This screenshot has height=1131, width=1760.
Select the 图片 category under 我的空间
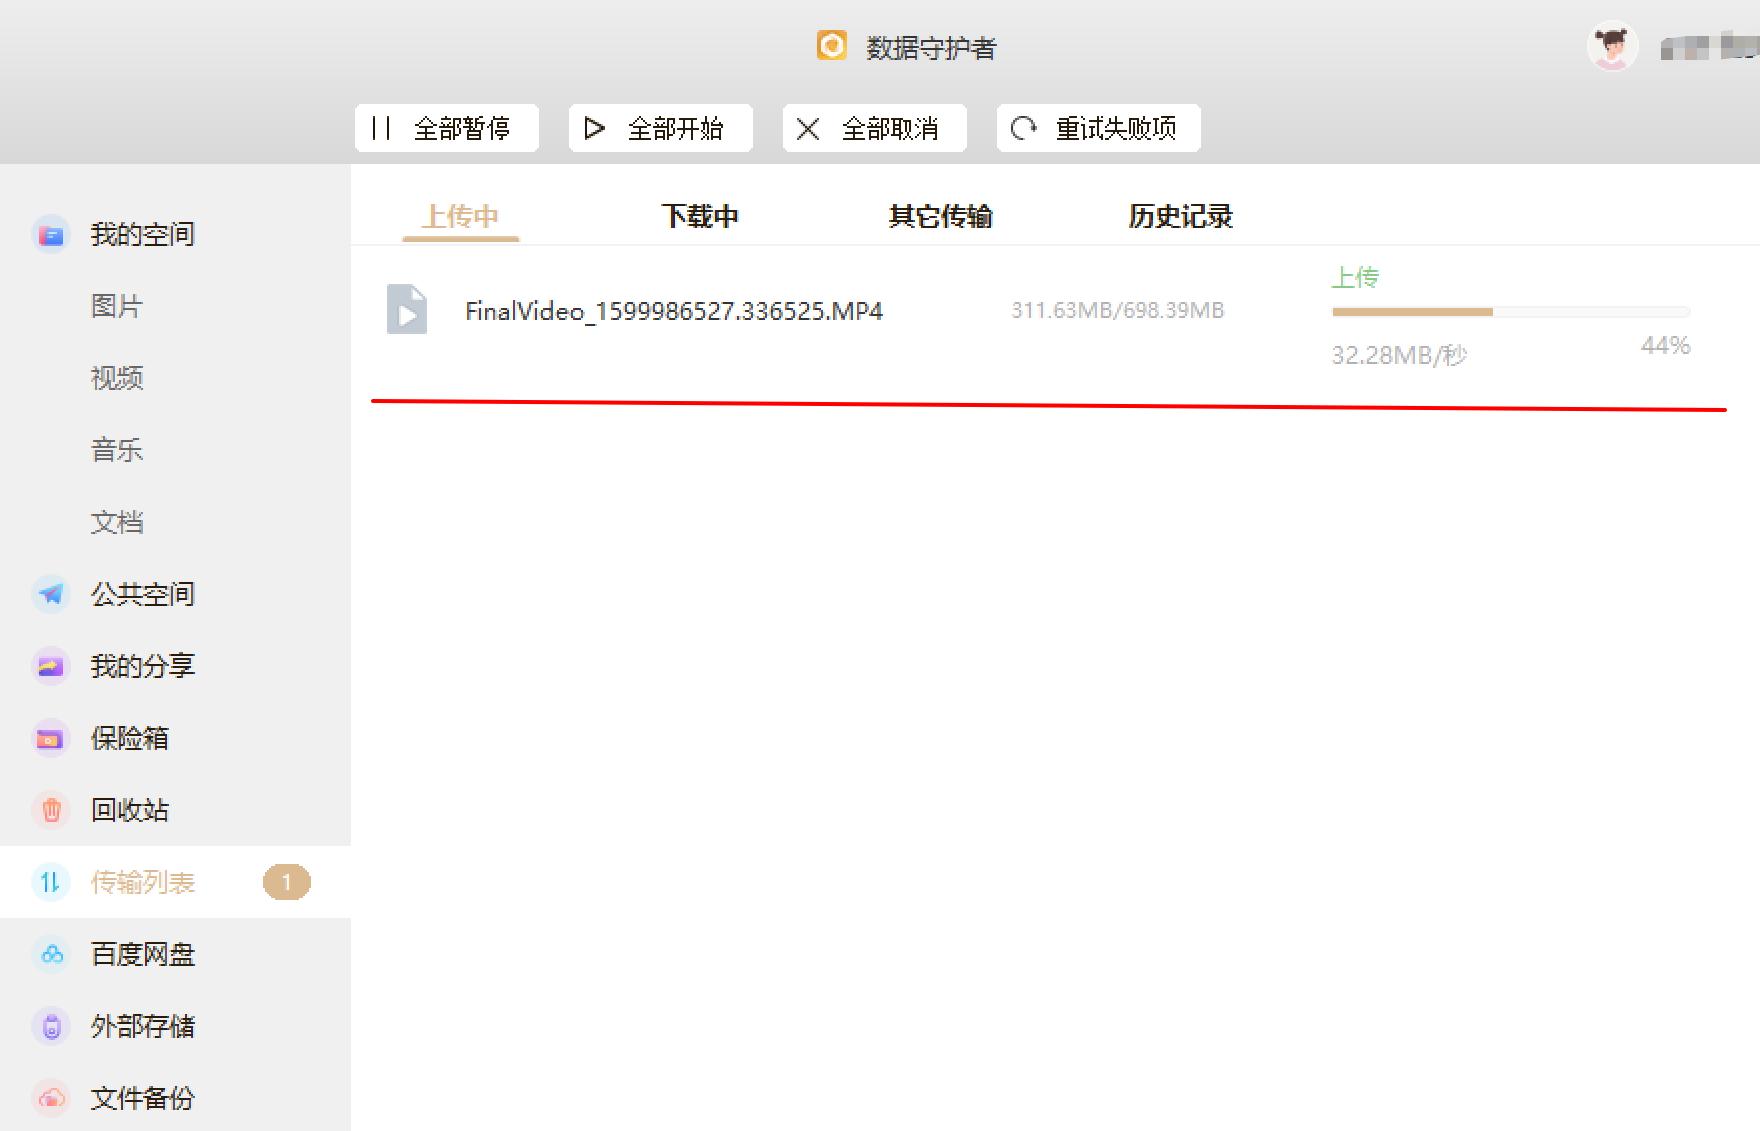pyautogui.click(x=116, y=306)
